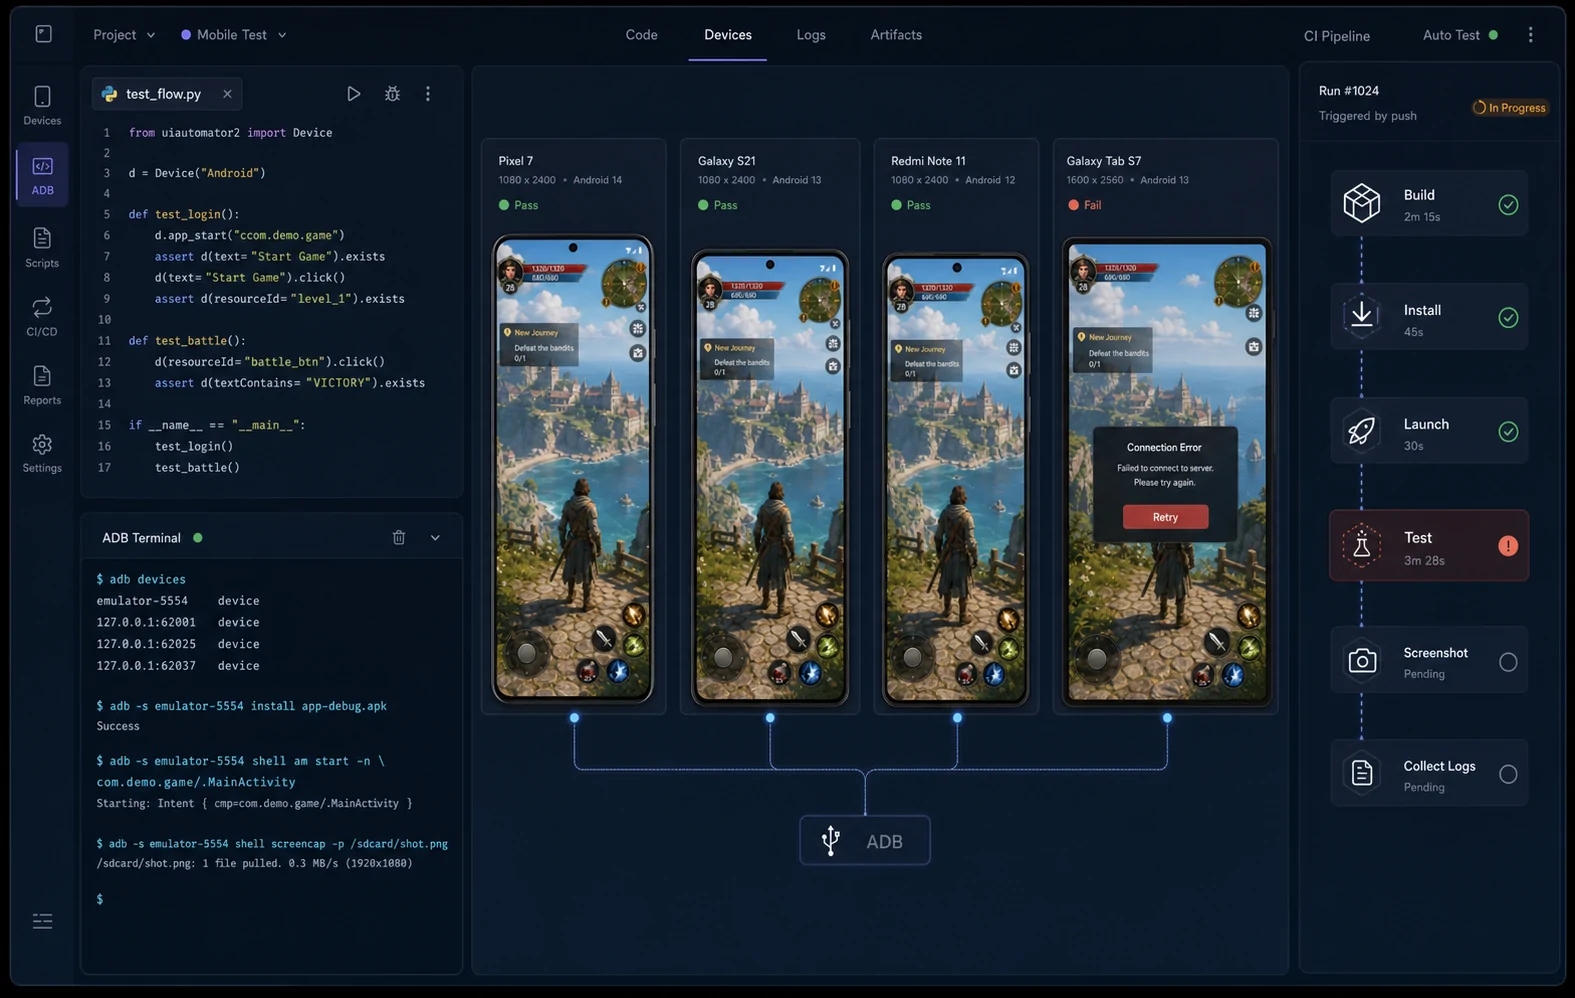Open the Test stage card
1575x998 pixels.
tap(1429, 546)
